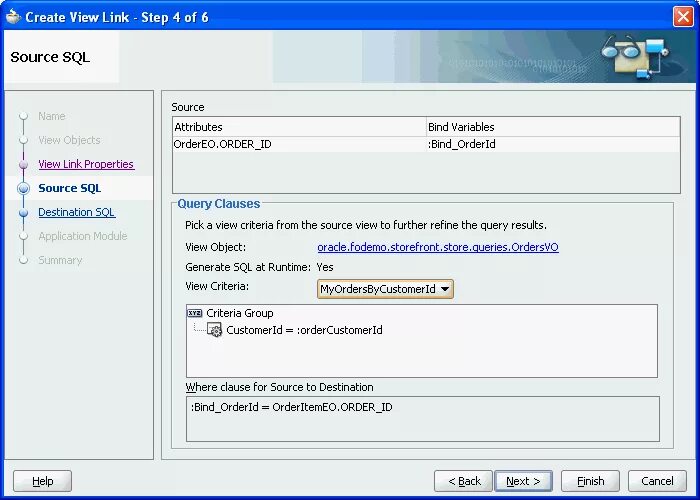The width and height of the screenshot is (700, 500).
Task: Proceed with the Next button
Action: coord(523,481)
